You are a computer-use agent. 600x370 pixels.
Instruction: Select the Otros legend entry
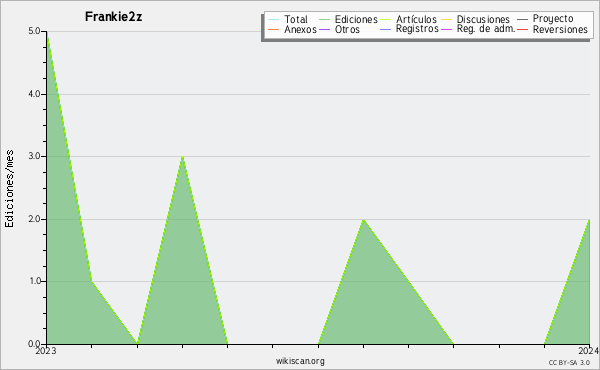[x=339, y=29]
